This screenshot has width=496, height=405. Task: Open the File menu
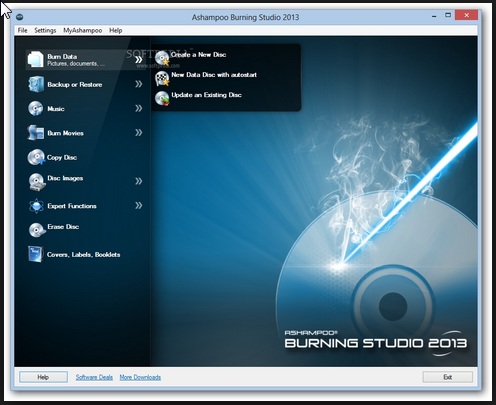click(22, 30)
